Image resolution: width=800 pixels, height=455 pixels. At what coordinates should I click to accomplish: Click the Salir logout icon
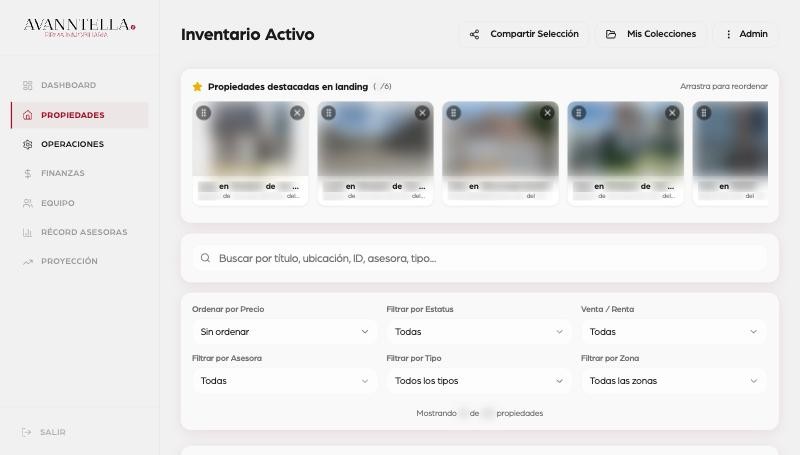(x=27, y=433)
